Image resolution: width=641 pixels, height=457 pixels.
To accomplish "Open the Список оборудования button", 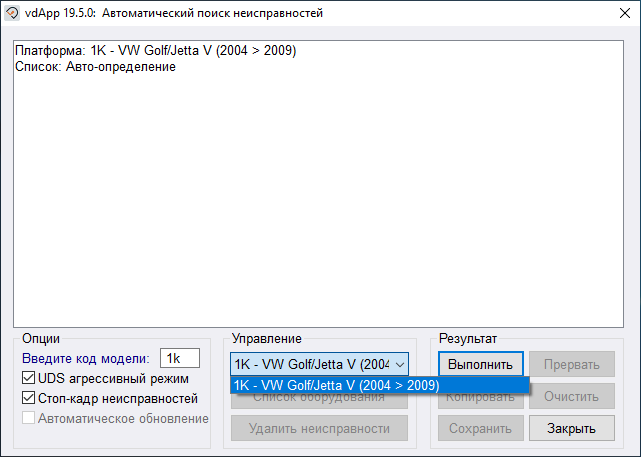I will tap(319, 400).
